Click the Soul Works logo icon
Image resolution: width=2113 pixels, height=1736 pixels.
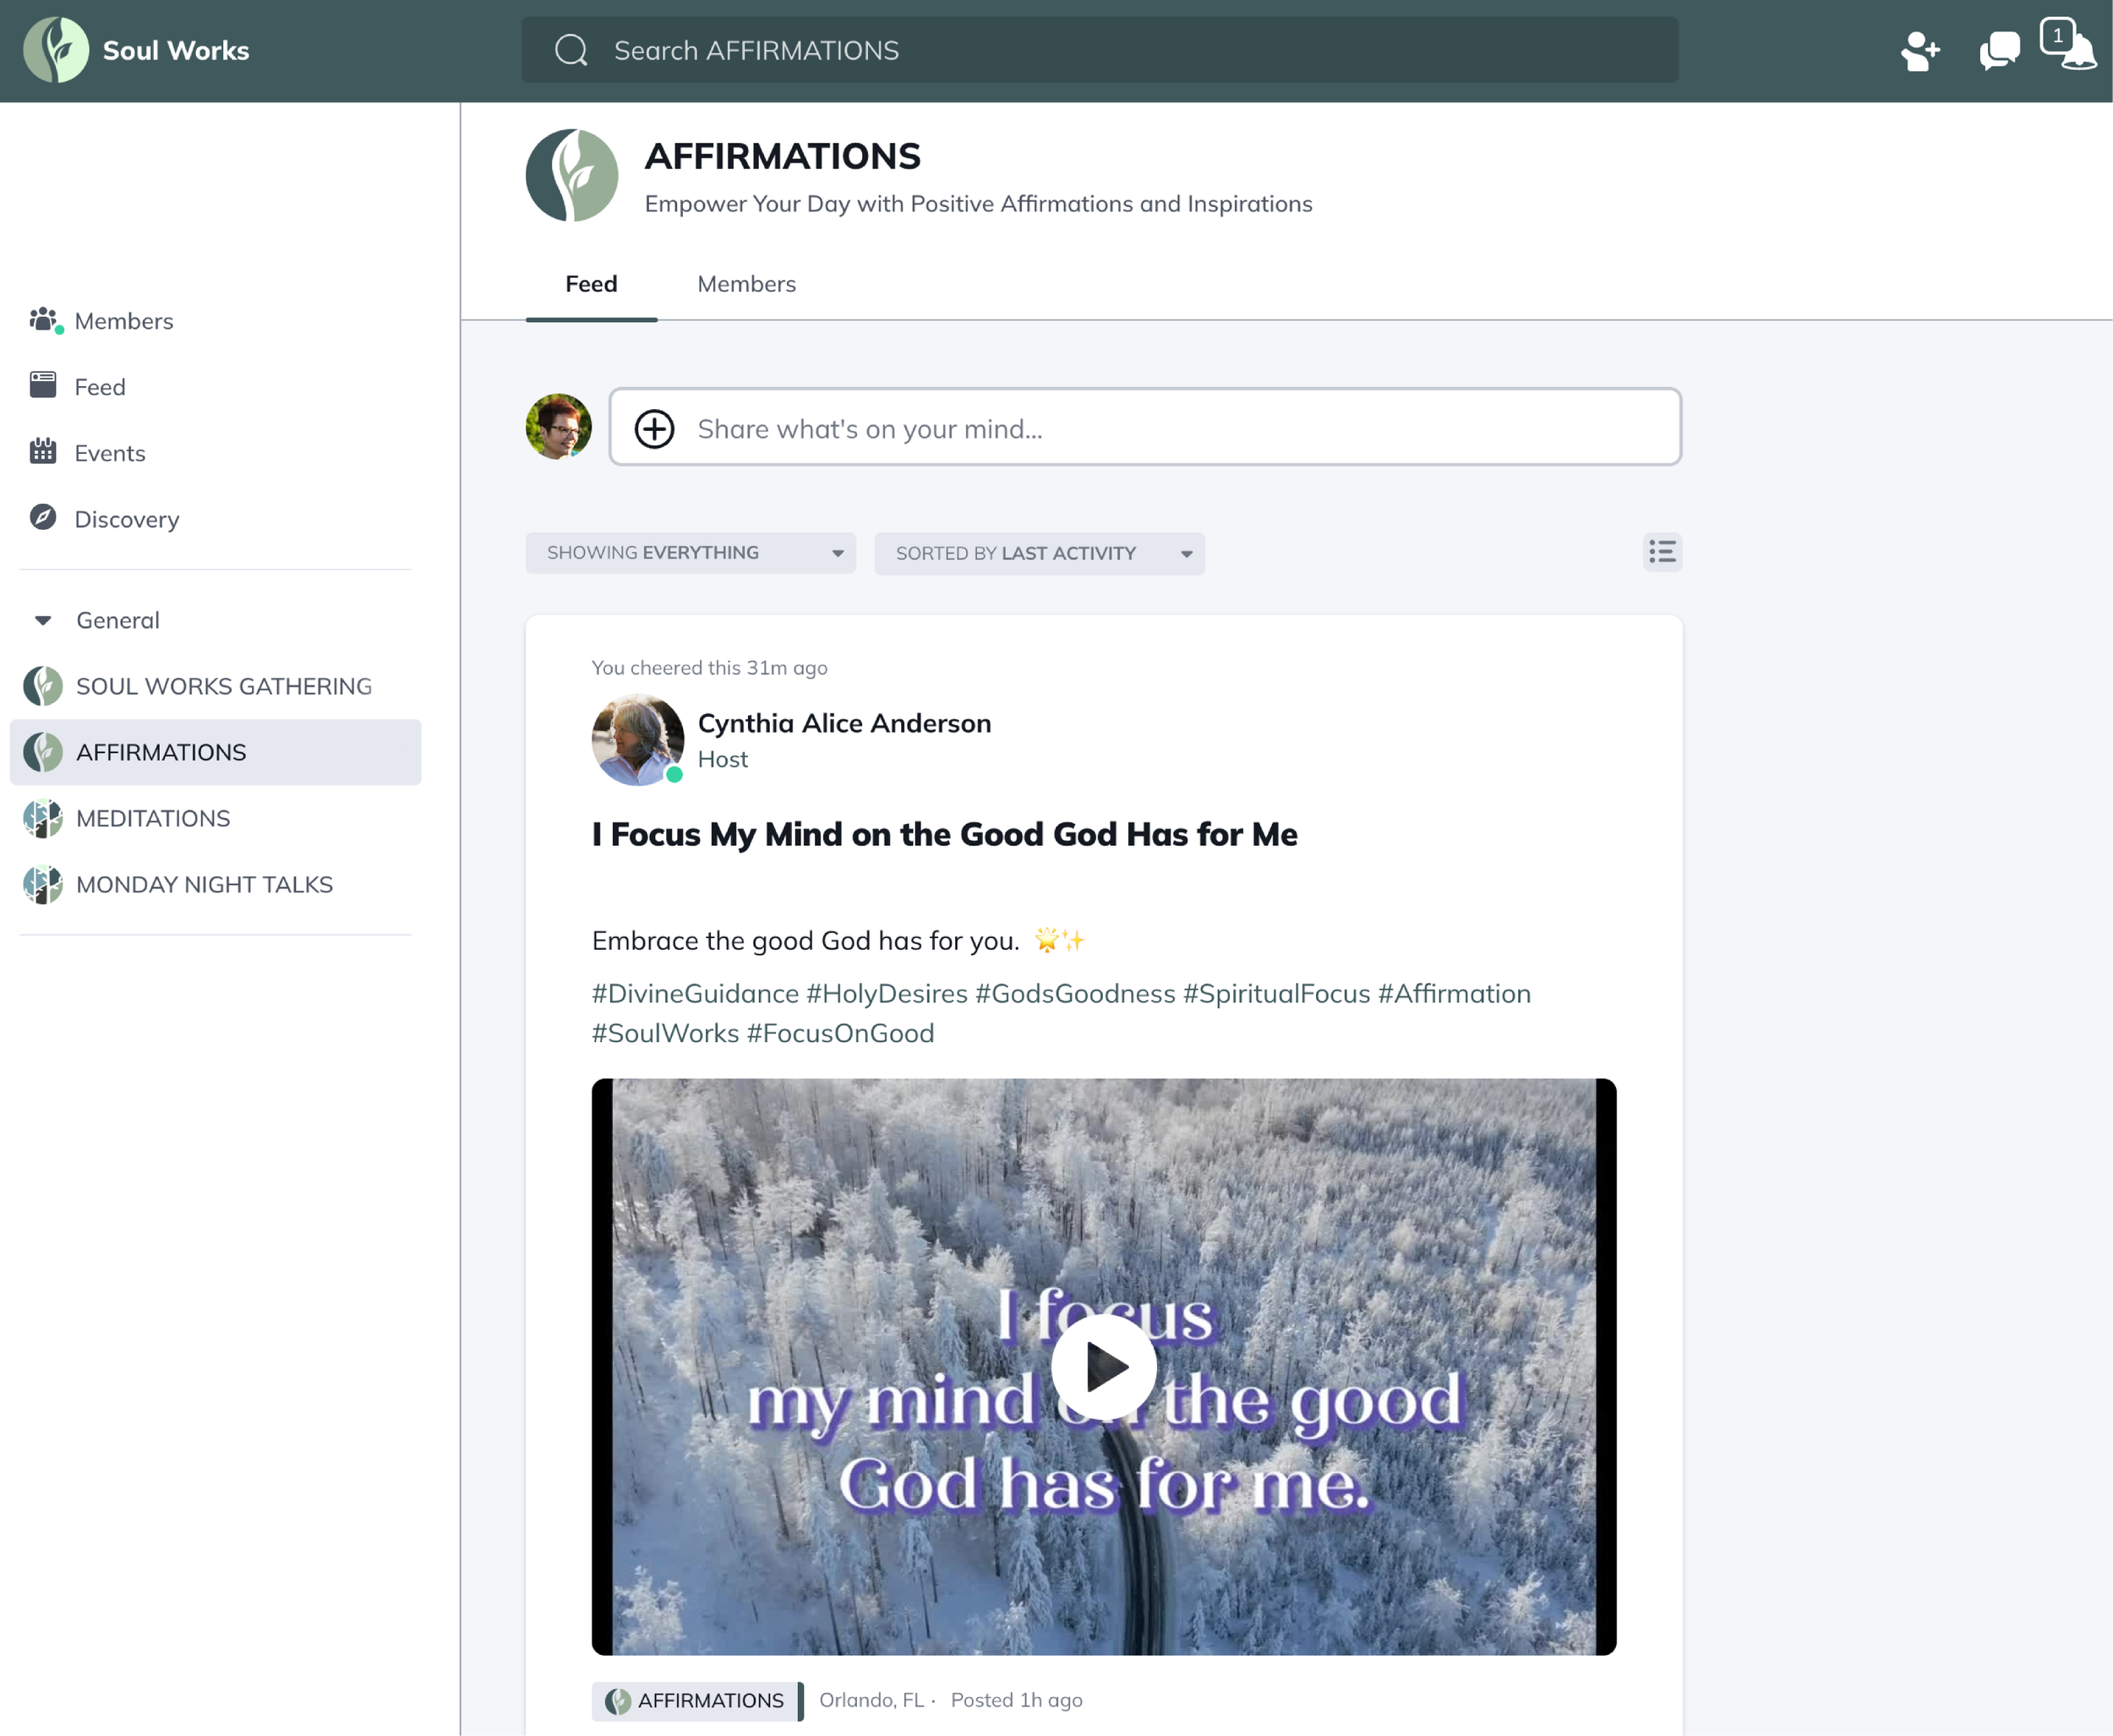pyautogui.click(x=56, y=50)
